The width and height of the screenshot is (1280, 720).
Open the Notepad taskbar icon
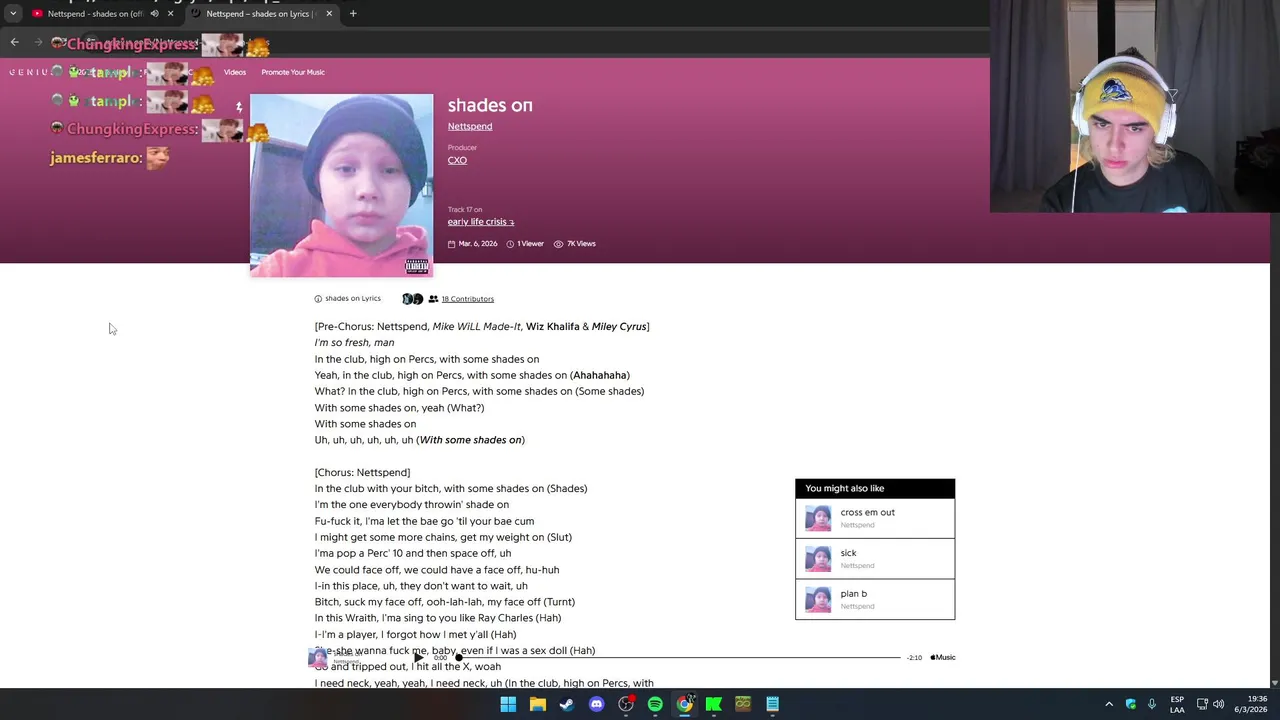point(773,704)
